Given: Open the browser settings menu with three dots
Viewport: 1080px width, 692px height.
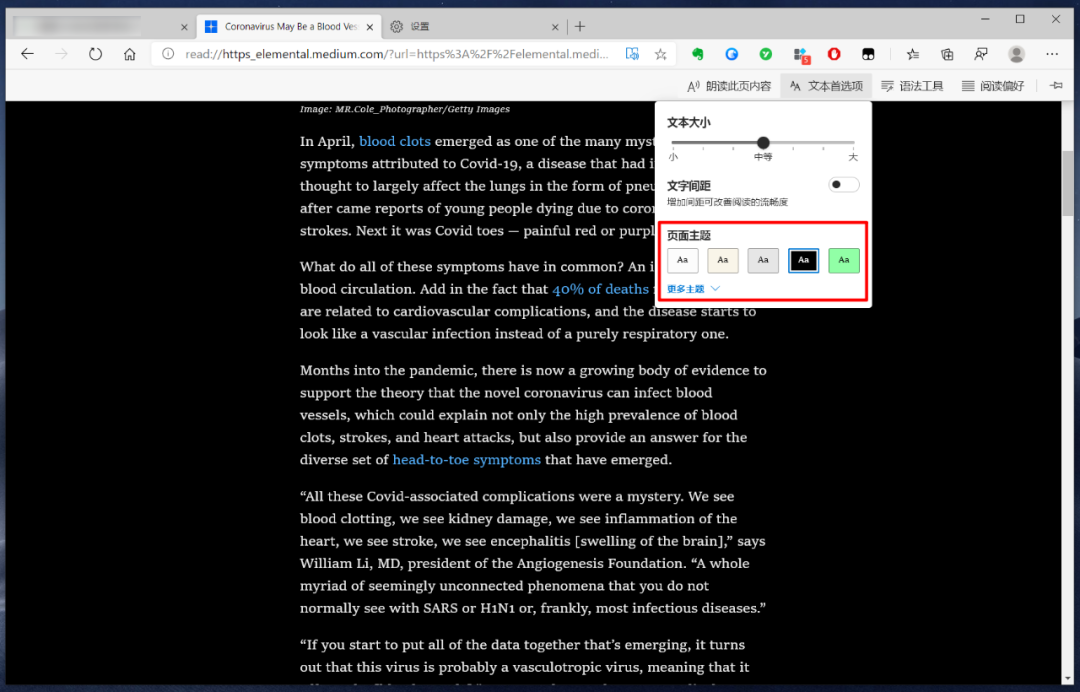Looking at the screenshot, I should point(1051,54).
